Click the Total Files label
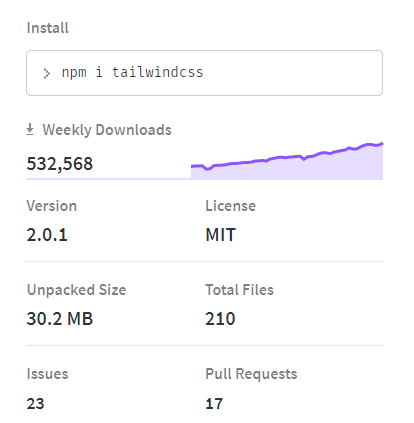 (x=239, y=290)
